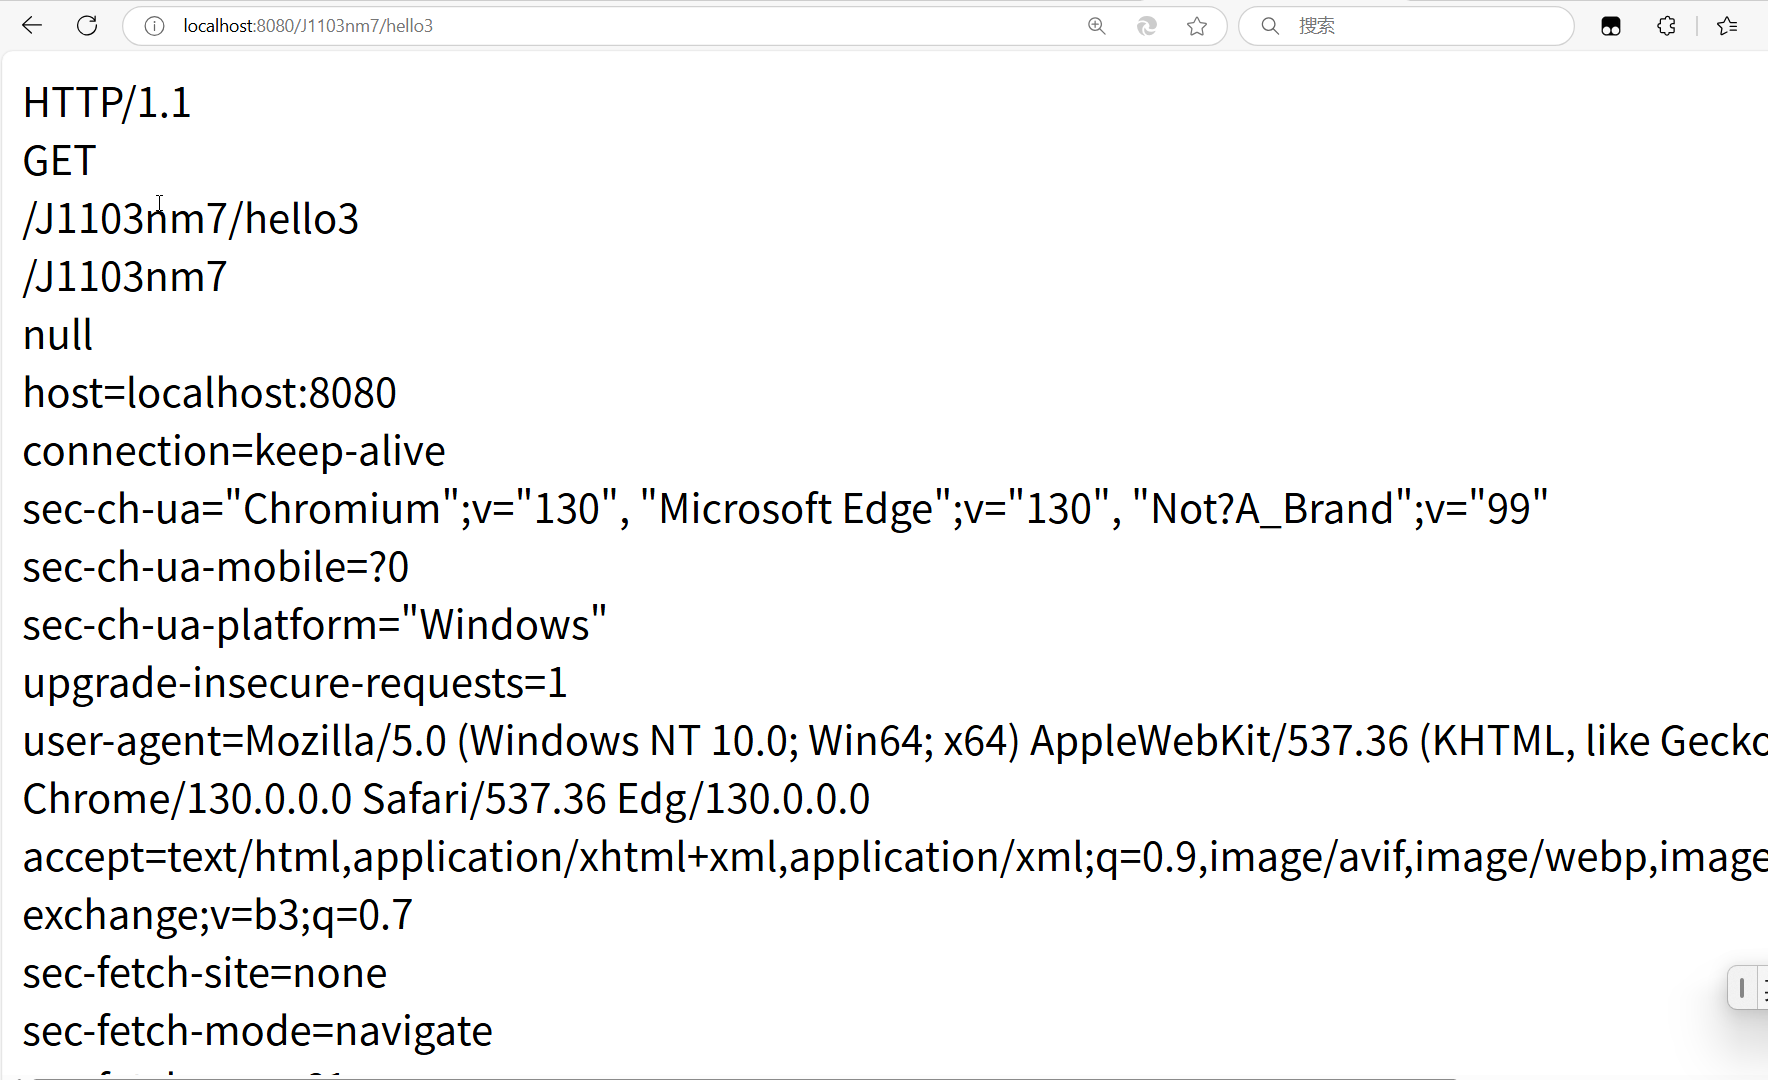View site information icon in address bar
Image resolution: width=1768 pixels, height=1080 pixels.
point(154,26)
